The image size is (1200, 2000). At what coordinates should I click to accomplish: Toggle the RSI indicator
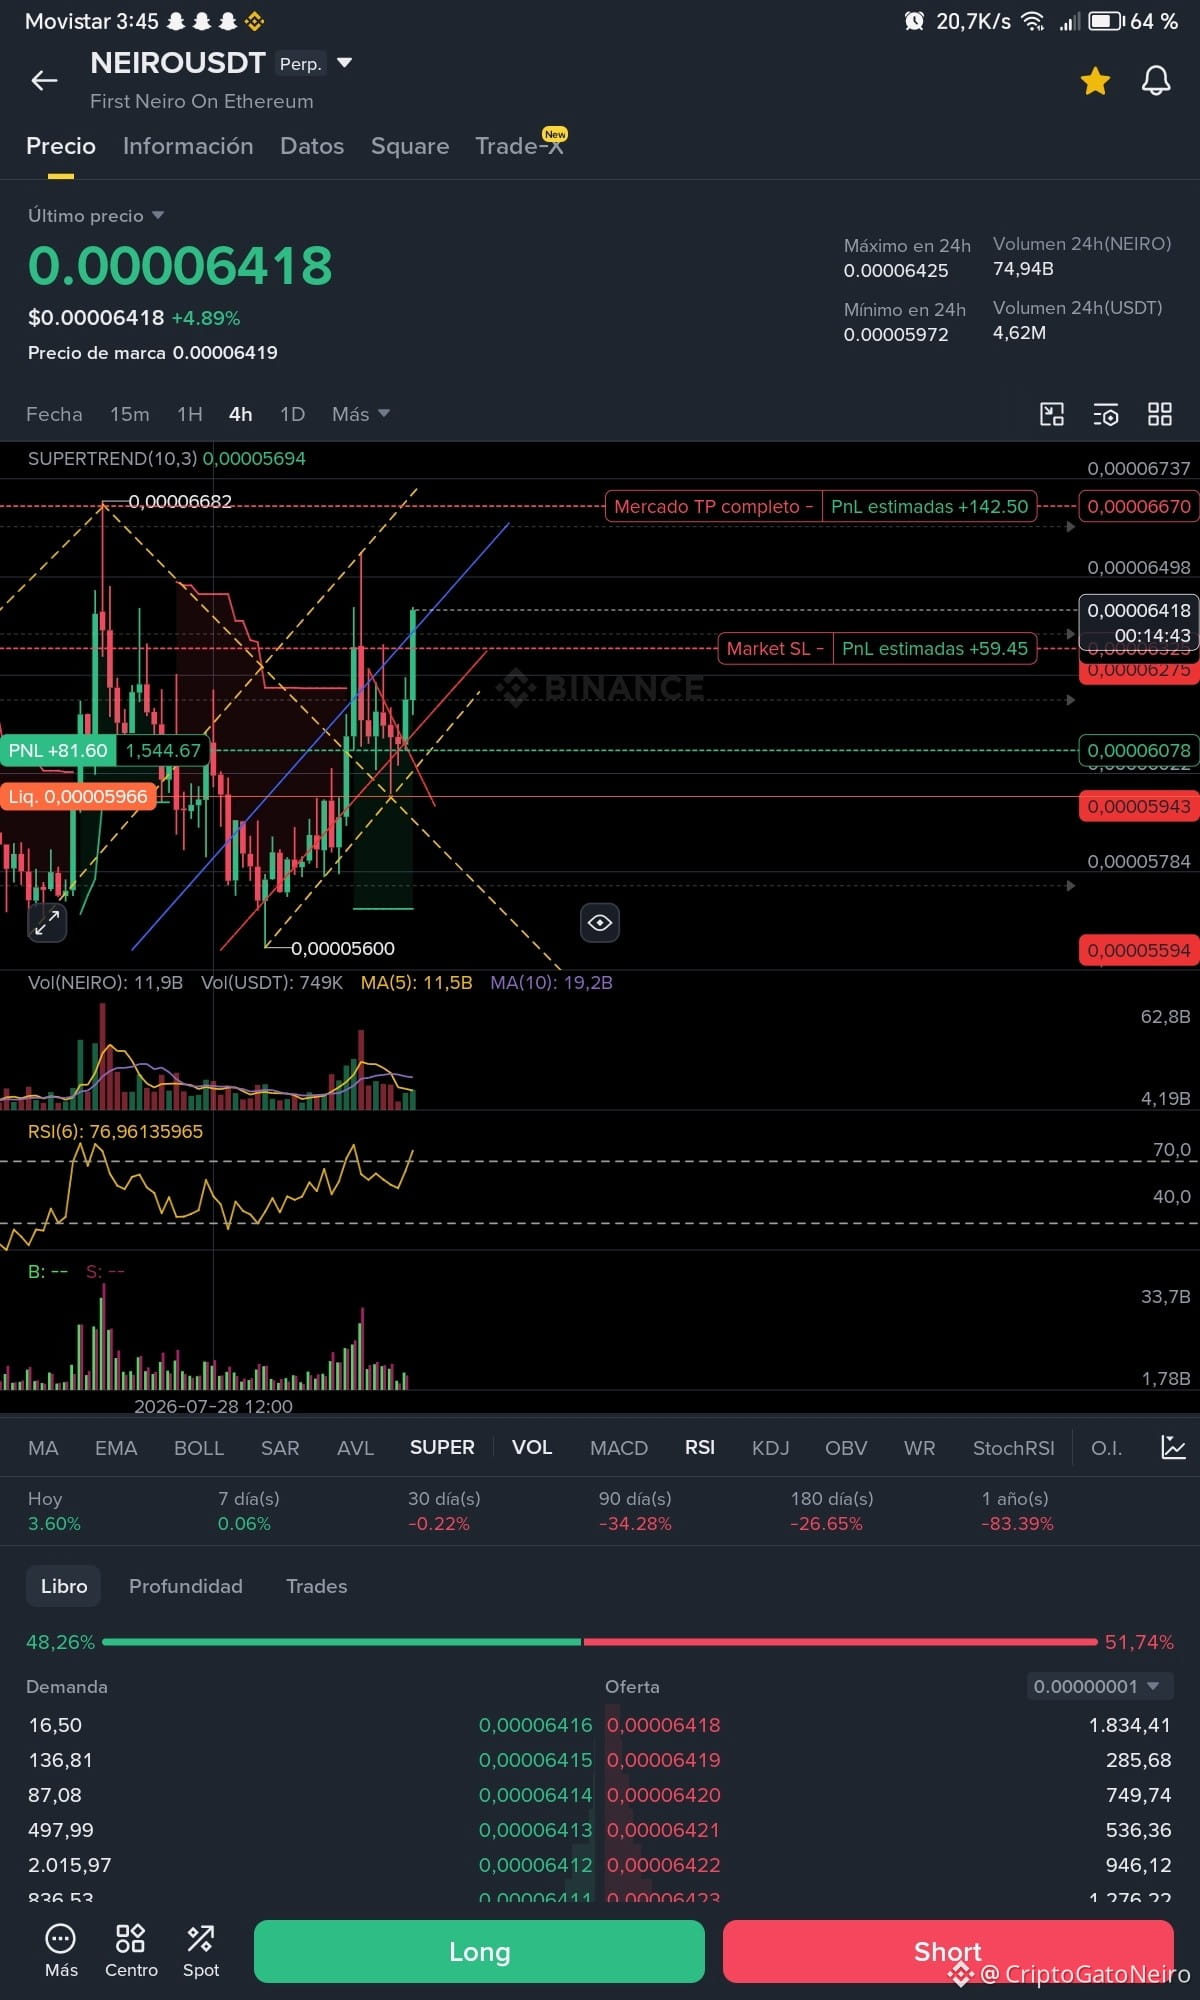pyautogui.click(x=700, y=1447)
